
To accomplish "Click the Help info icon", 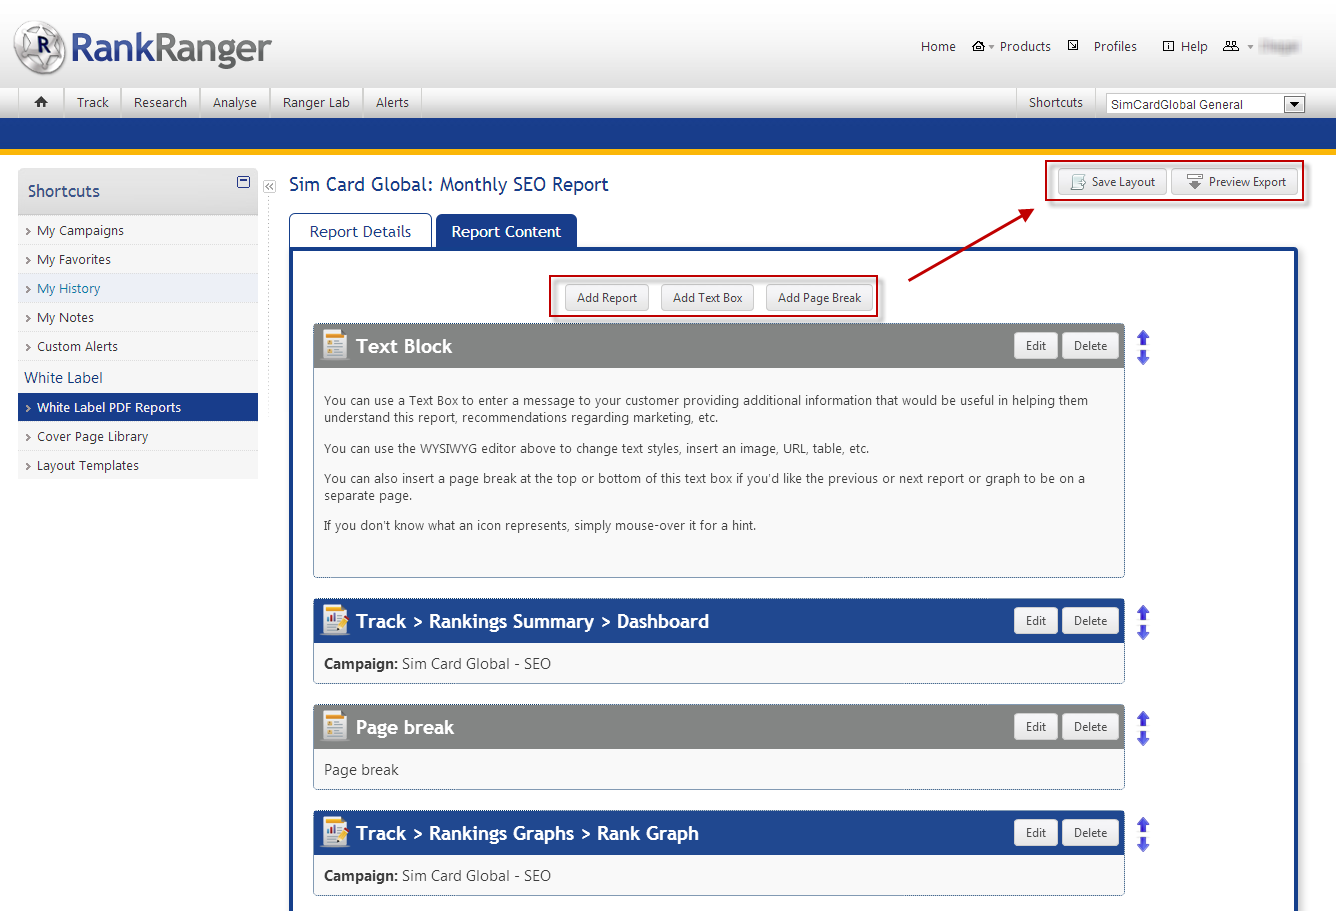I will point(1168,46).
